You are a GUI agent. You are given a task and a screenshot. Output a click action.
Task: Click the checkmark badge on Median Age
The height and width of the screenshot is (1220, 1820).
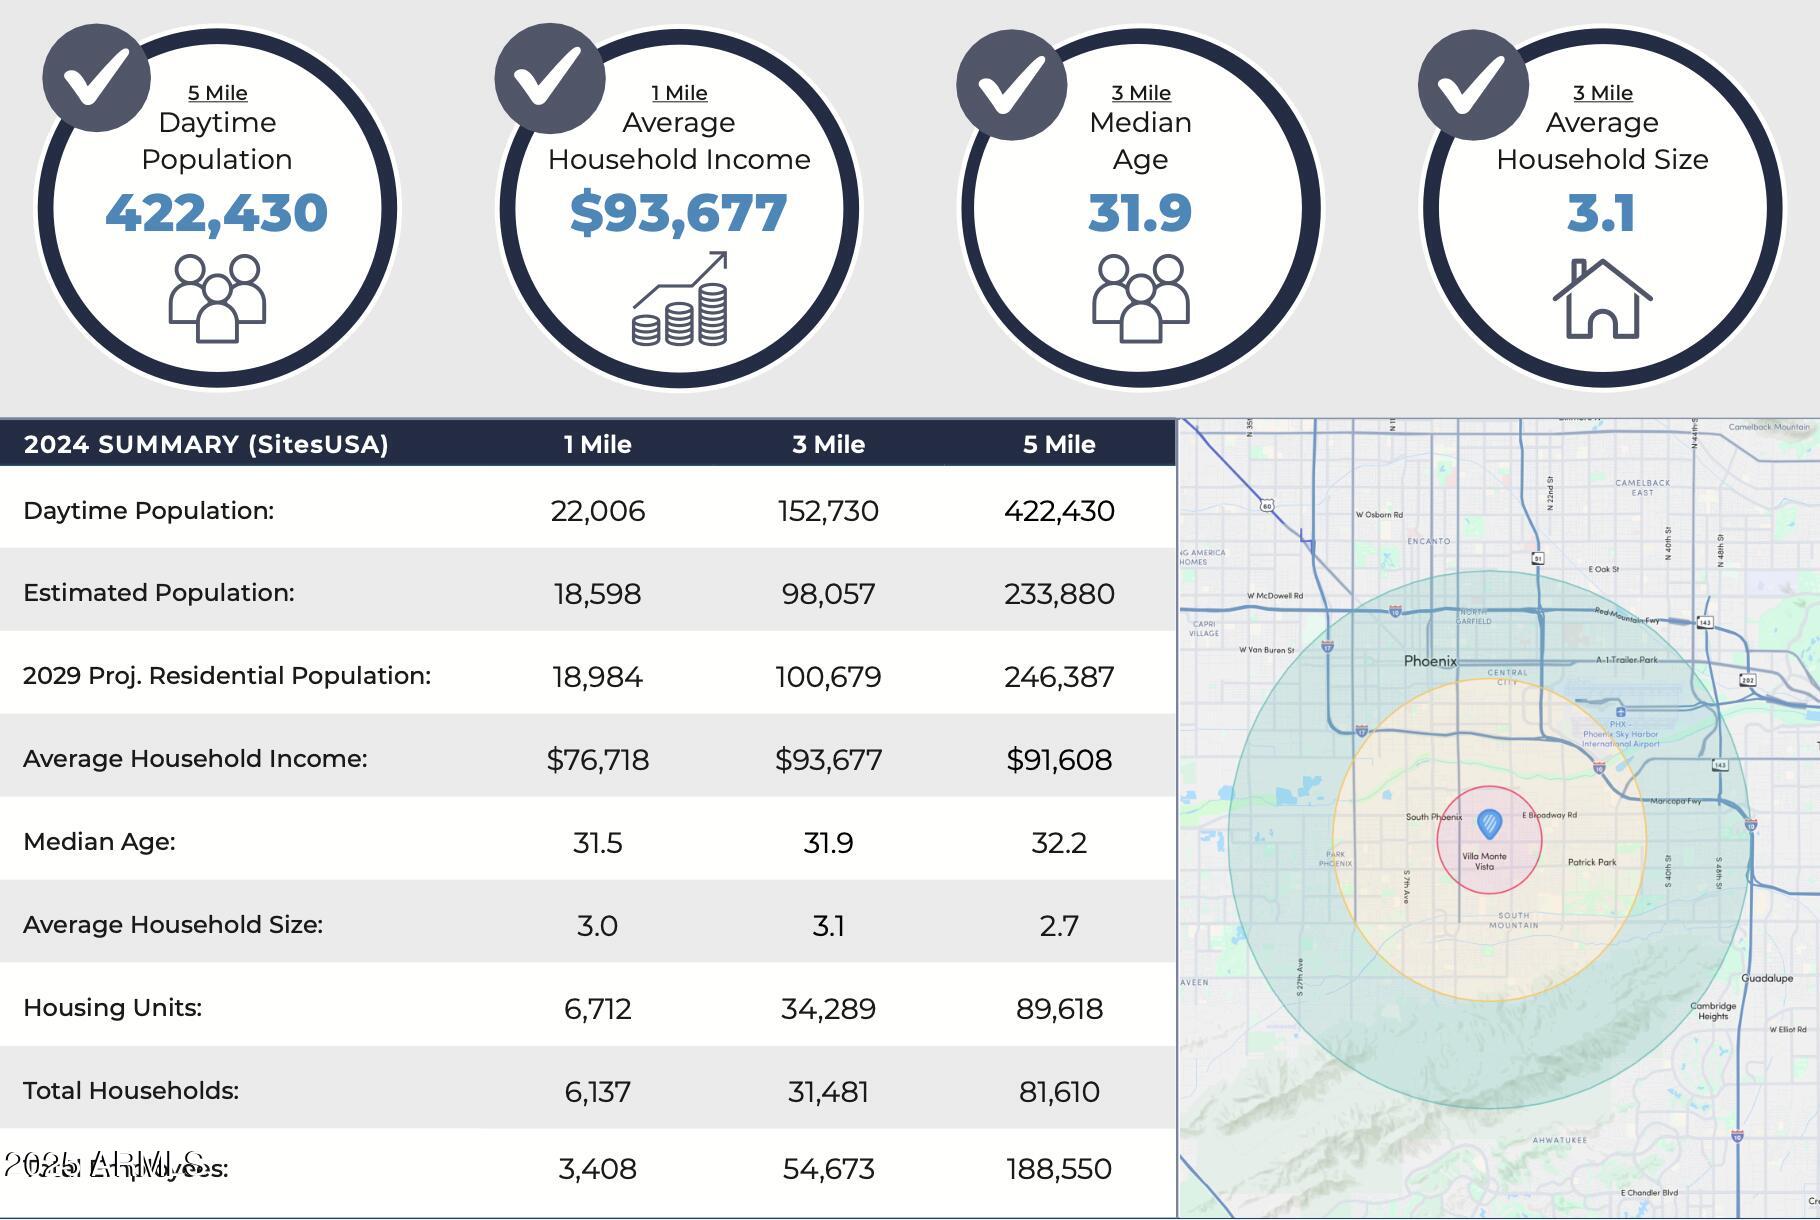[x=1011, y=84]
